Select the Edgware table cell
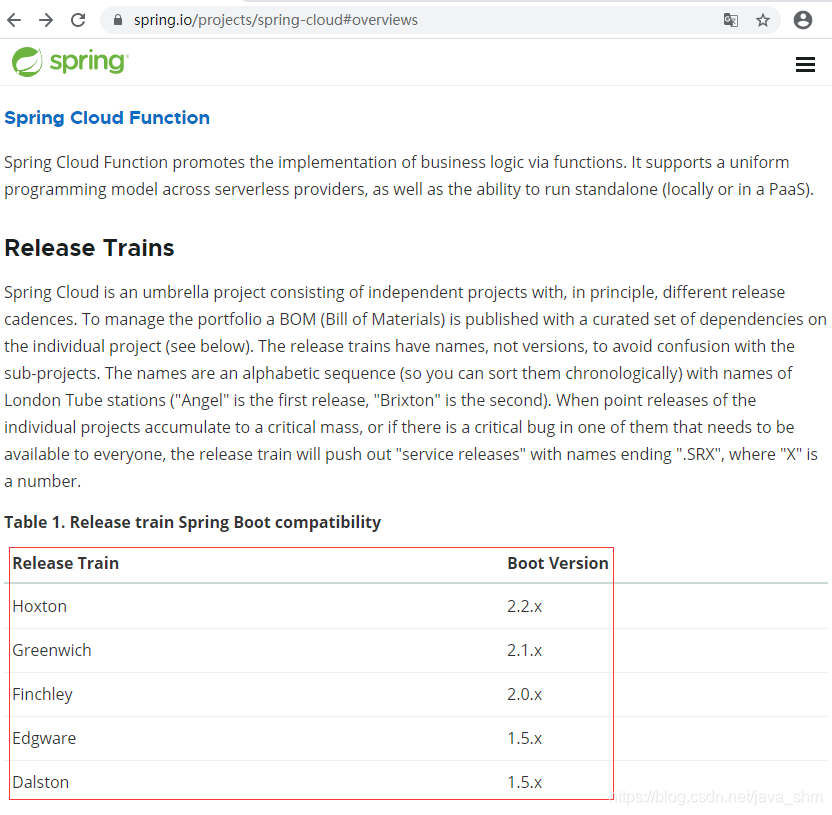Screen dimensions: 832x815 point(44,738)
